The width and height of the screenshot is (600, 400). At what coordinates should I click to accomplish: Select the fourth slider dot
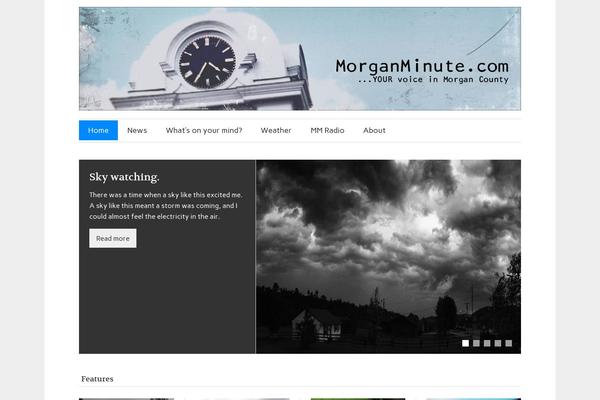(497, 343)
